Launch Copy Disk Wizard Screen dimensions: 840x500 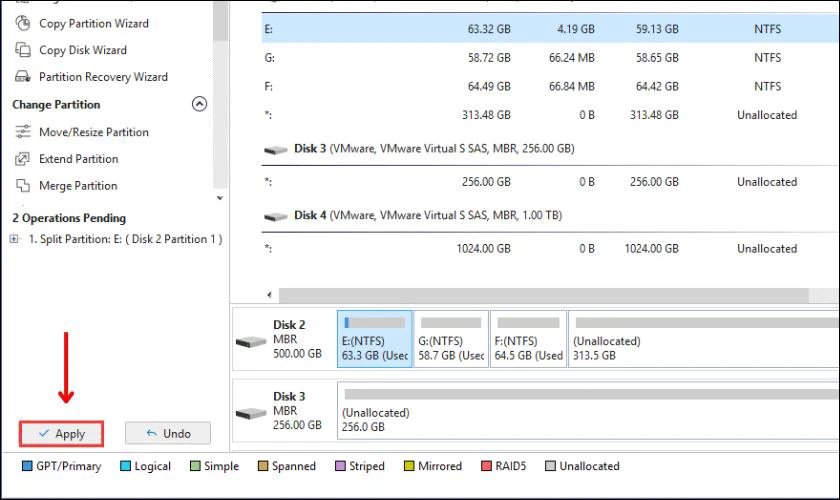(x=83, y=50)
